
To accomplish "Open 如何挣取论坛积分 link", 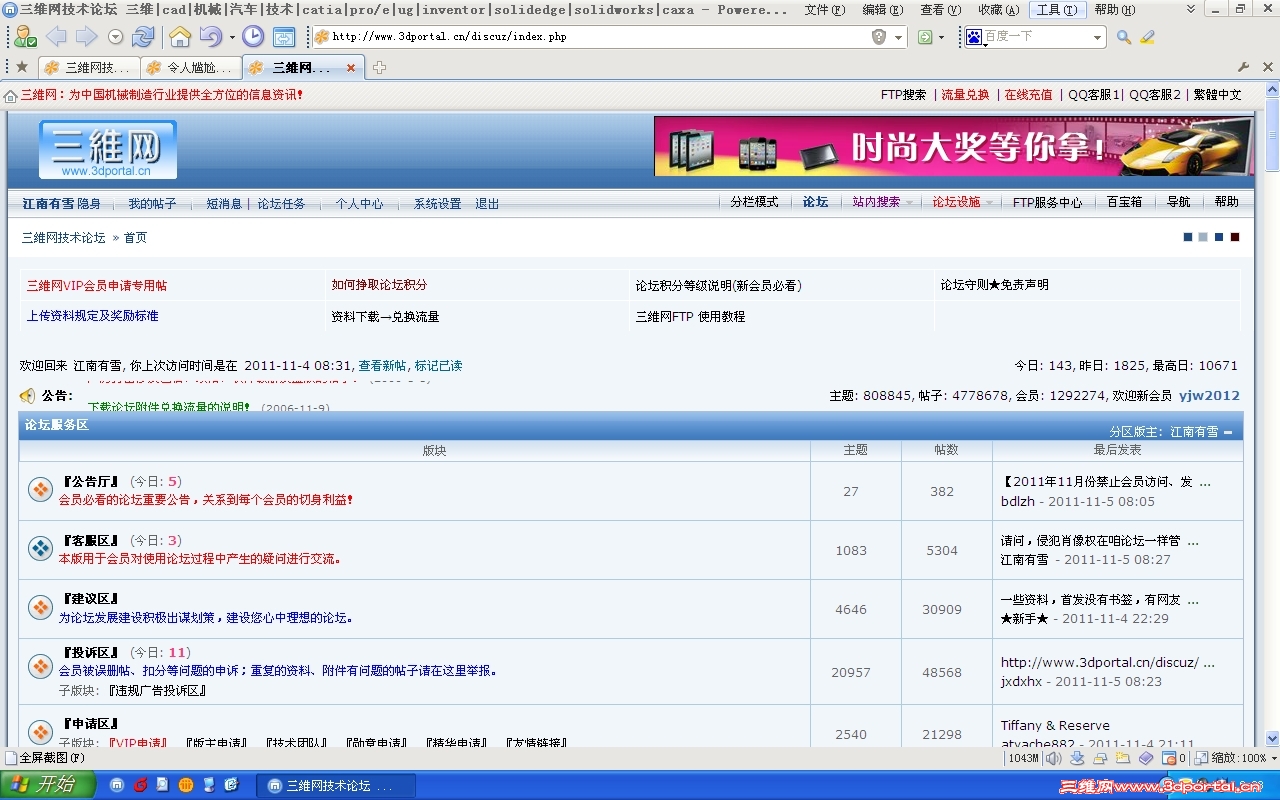I will [379, 285].
